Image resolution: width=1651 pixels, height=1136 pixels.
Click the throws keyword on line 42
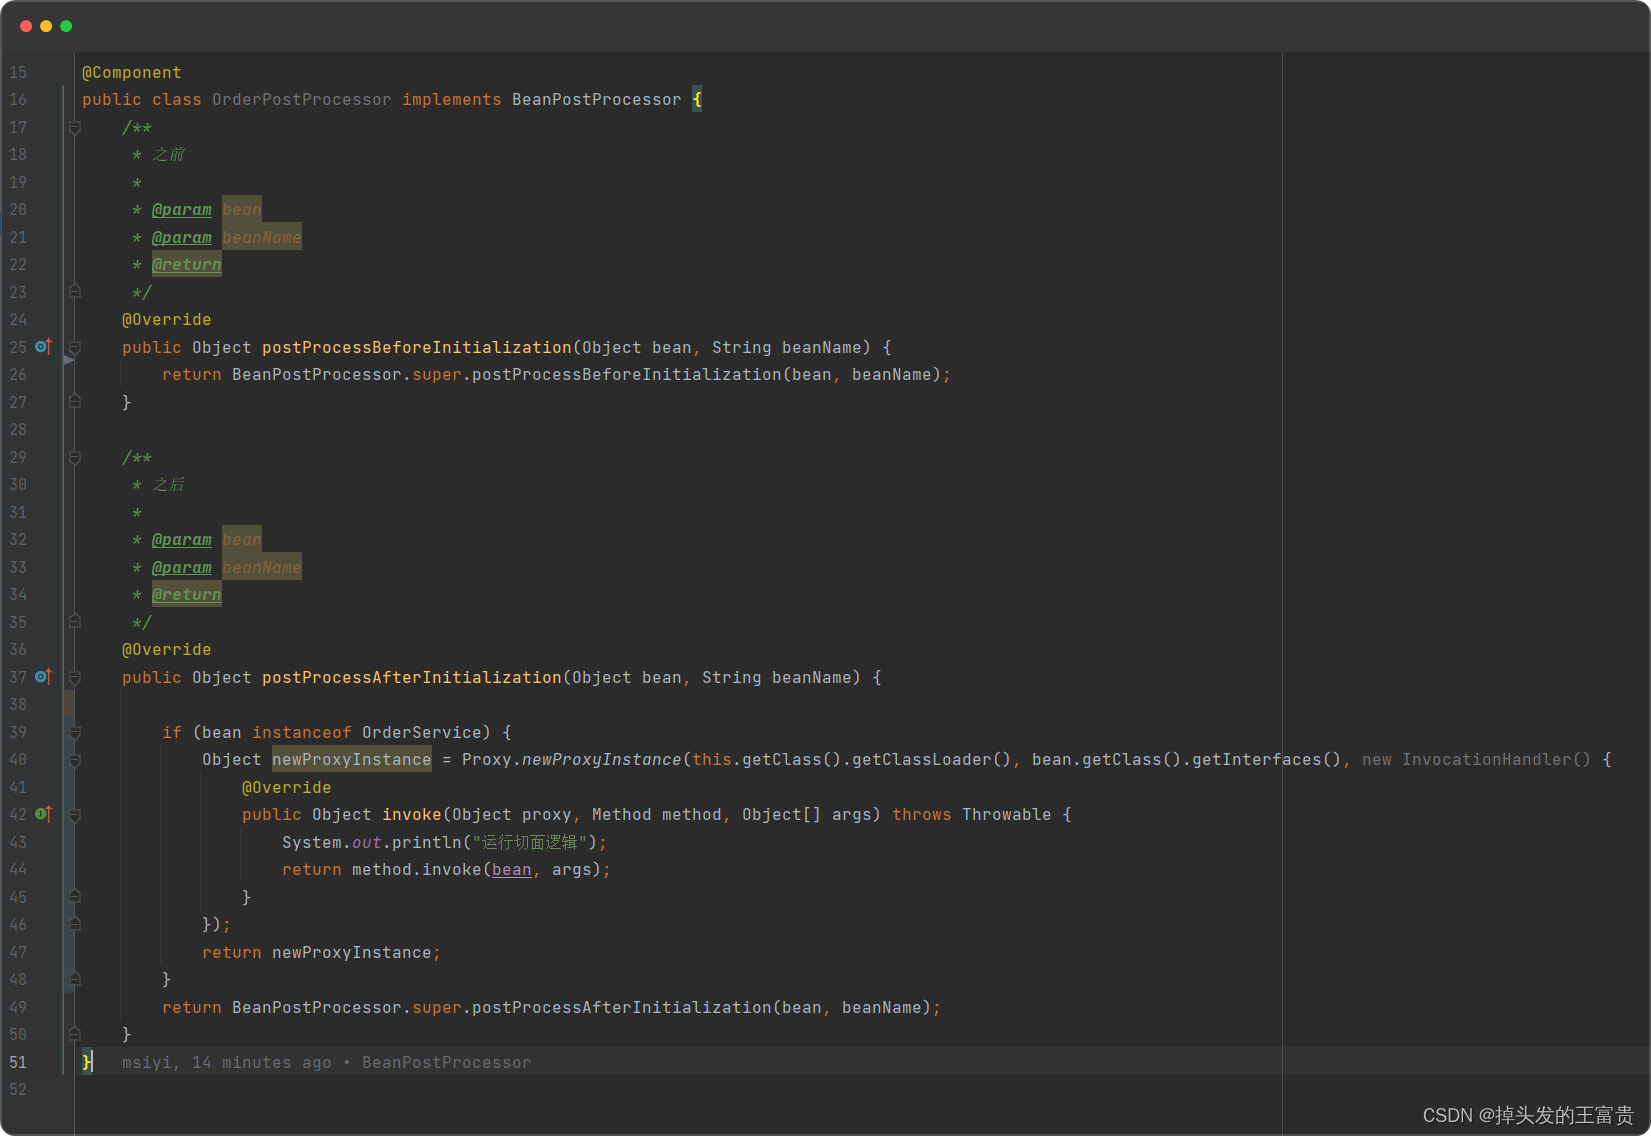click(x=922, y=814)
